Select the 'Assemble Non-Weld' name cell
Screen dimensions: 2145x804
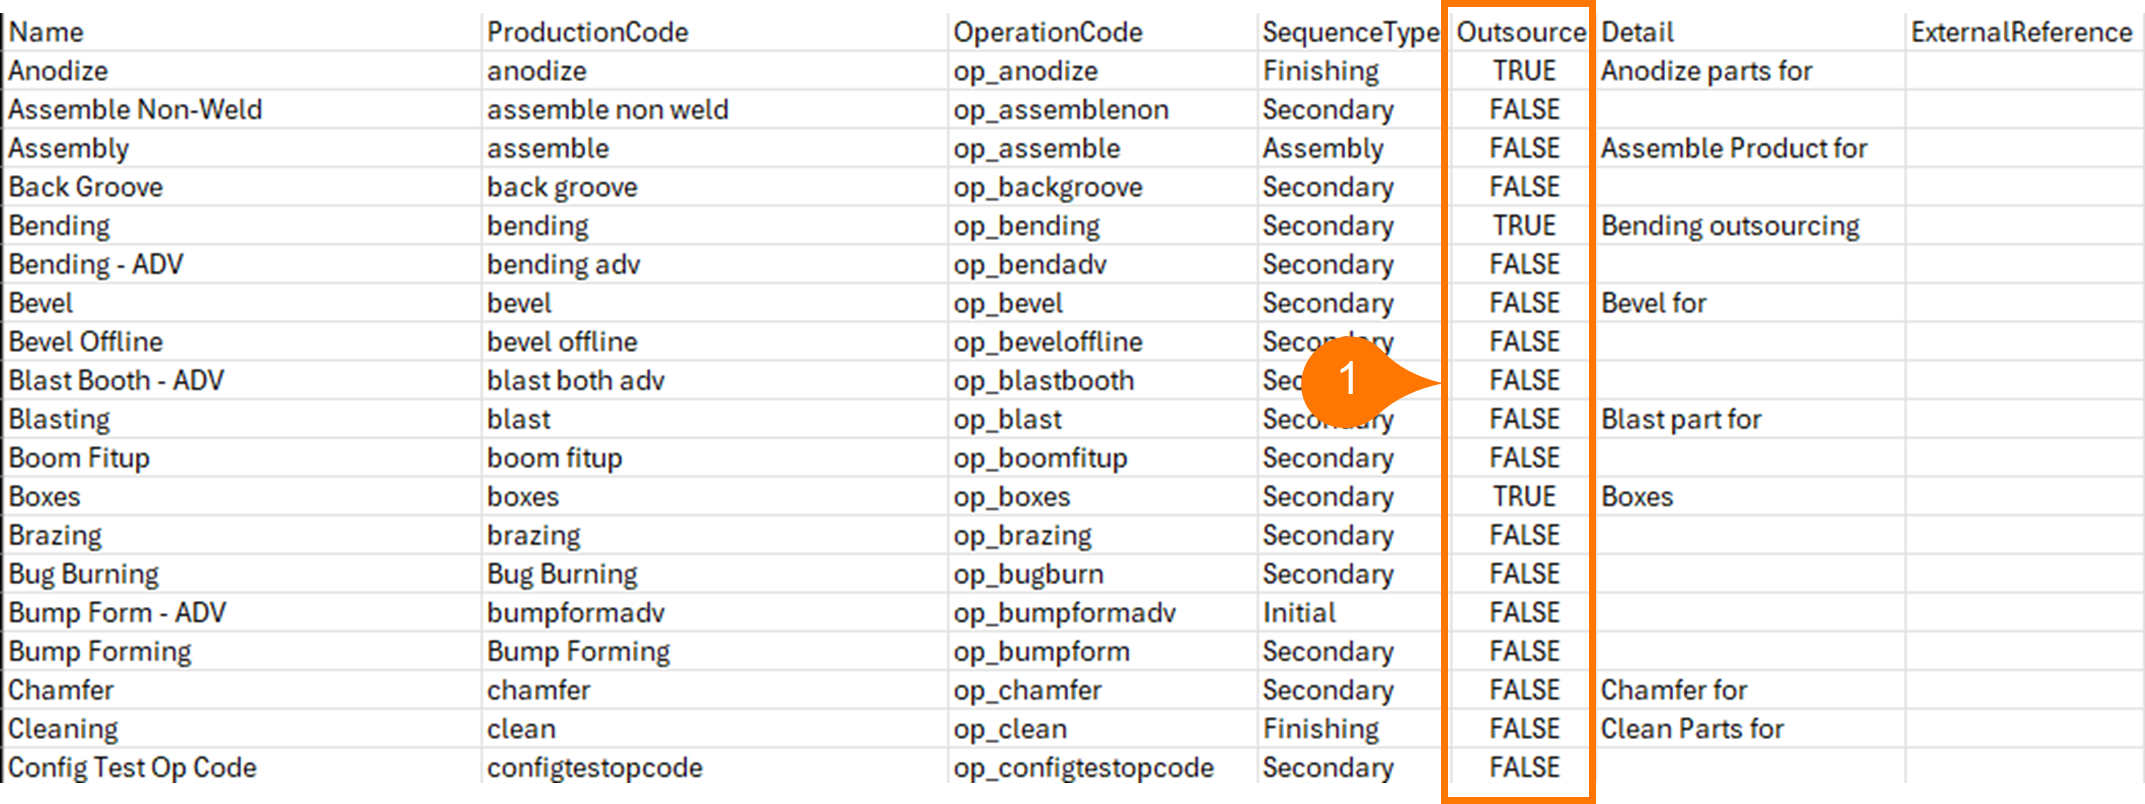[135, 110]
